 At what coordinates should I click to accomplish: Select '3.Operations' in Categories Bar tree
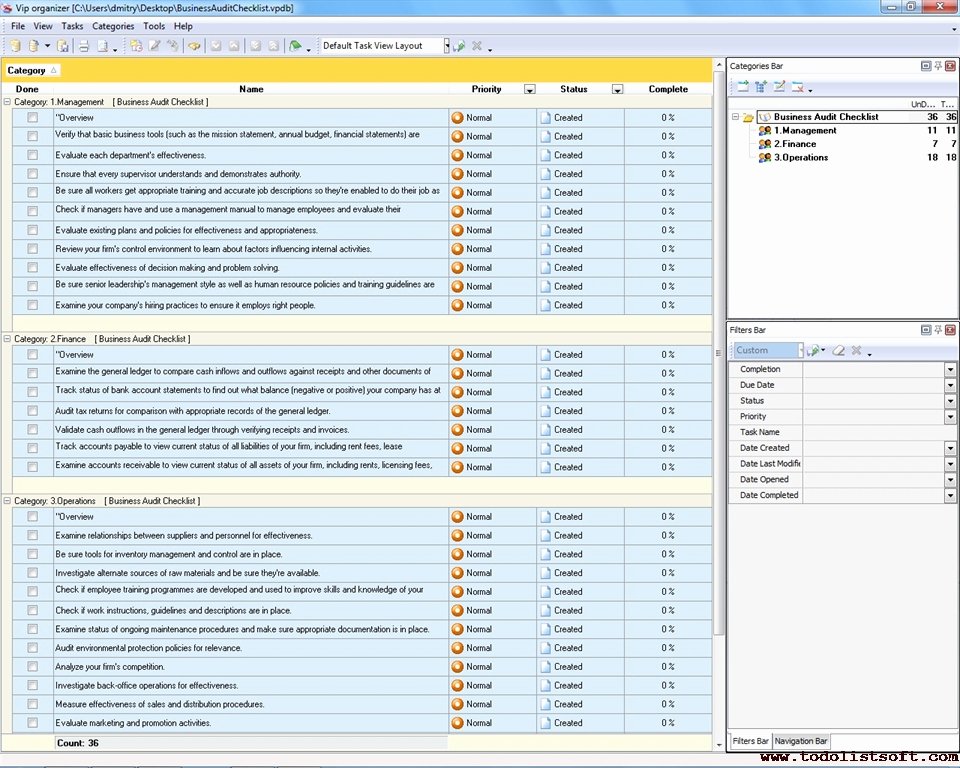click(801, 157)
